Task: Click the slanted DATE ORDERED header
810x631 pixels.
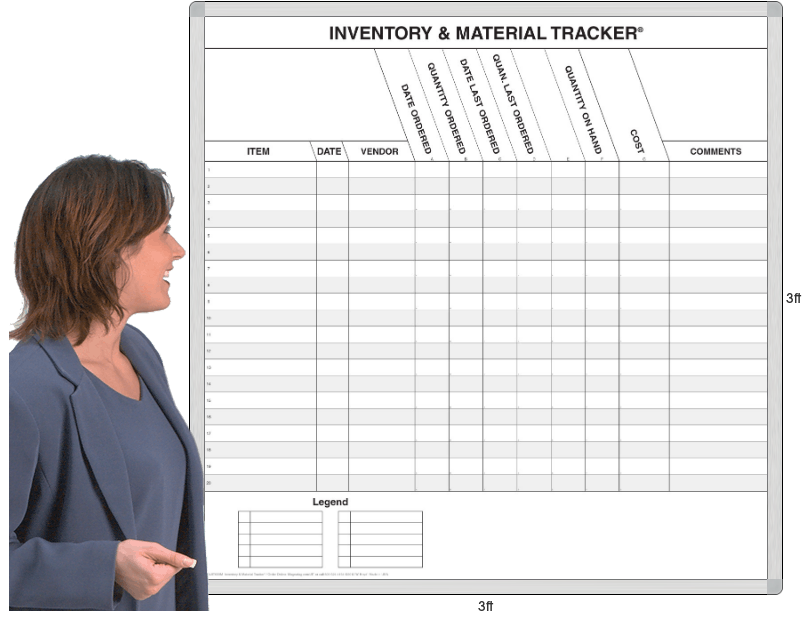Action: point(416,118)
